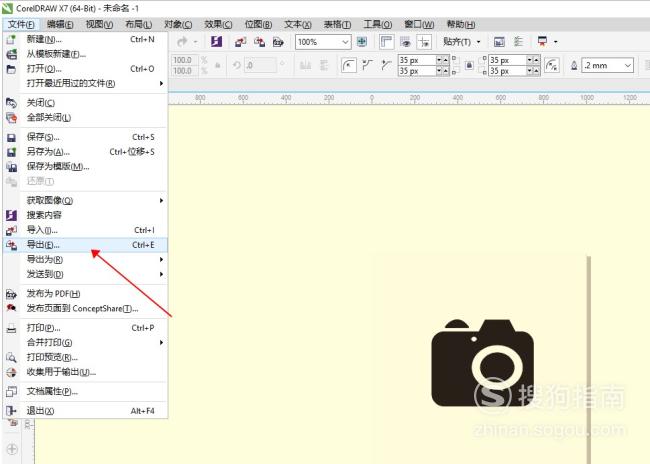
Task: Click the Corel CONNECT search content toolbar icon
Action: 216,41
